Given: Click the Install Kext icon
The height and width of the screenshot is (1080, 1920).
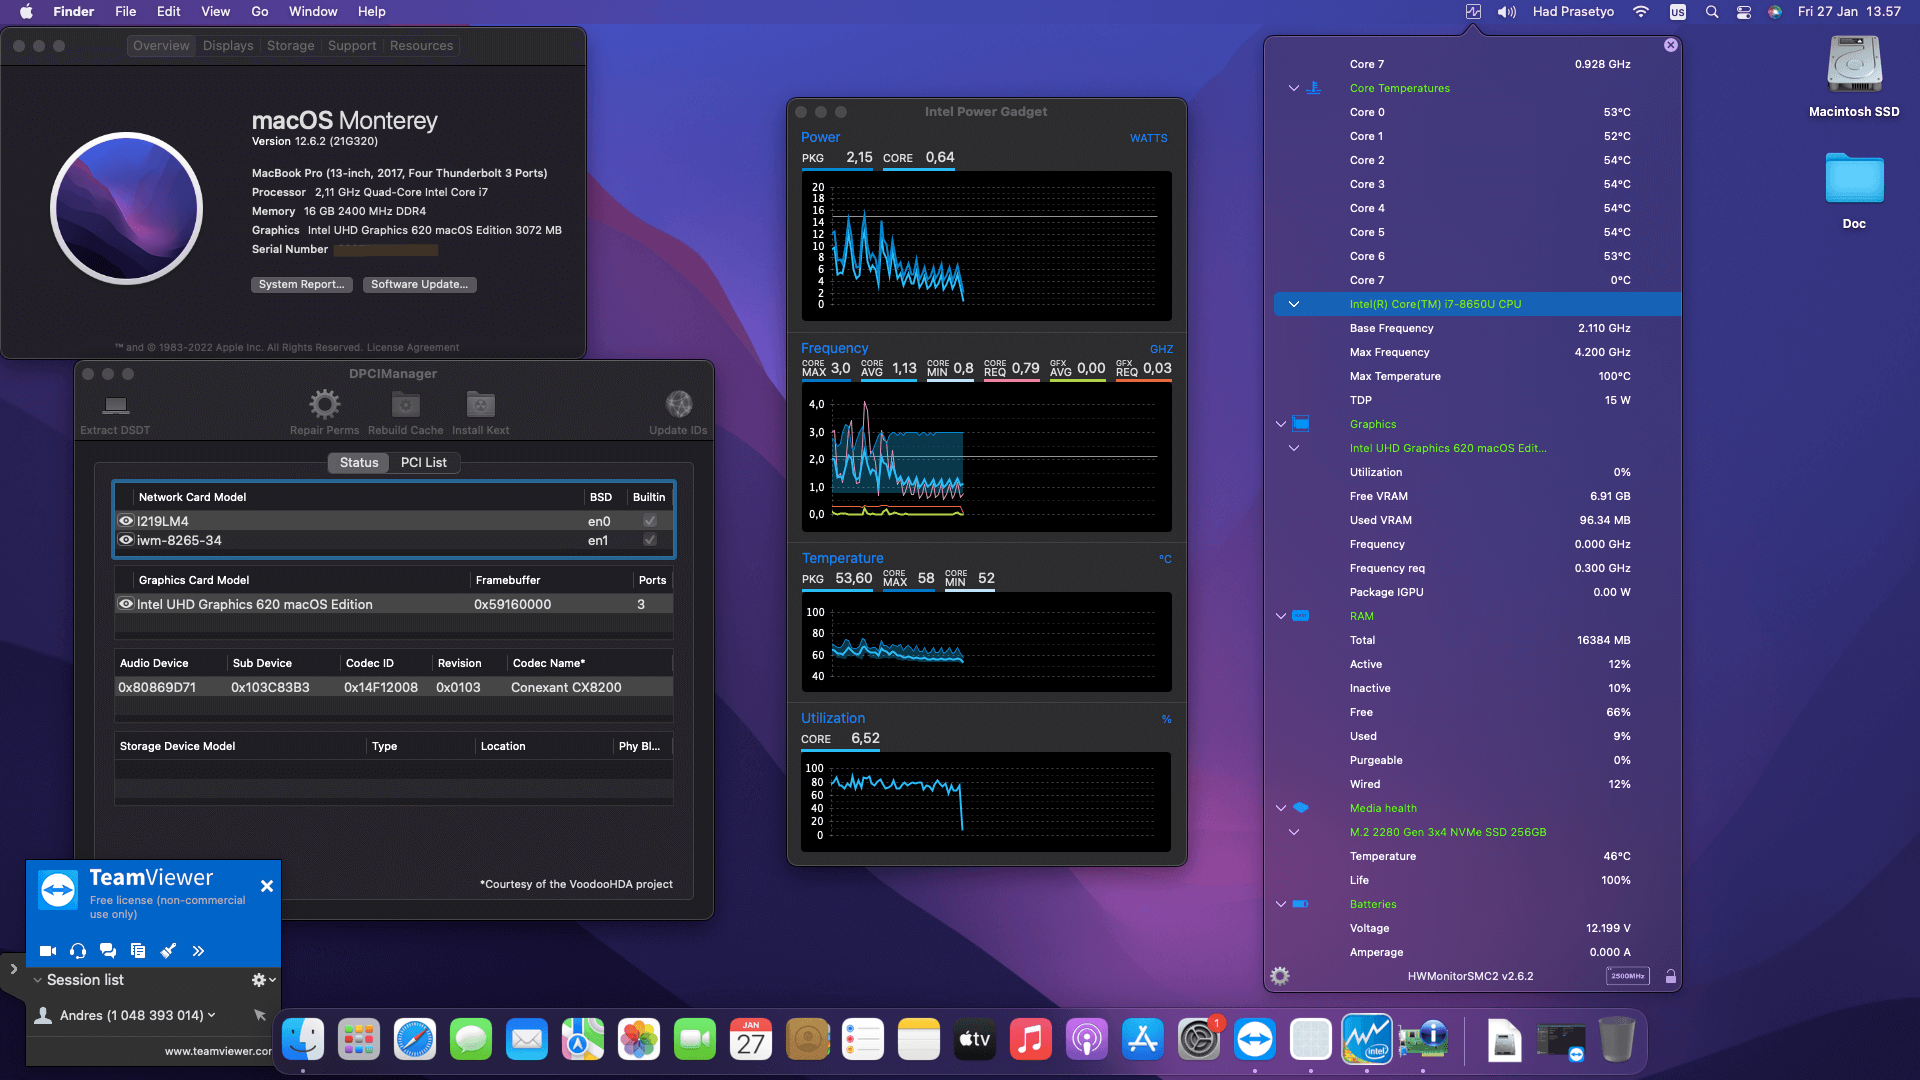Looking at the screenshot, I should coord(481,404).
